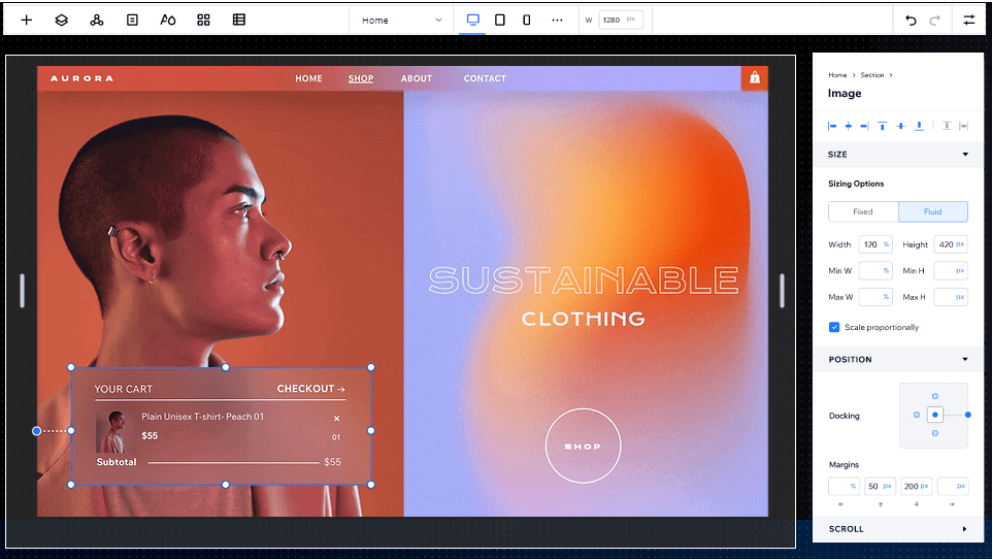Dock element to the top

point(935,396)
